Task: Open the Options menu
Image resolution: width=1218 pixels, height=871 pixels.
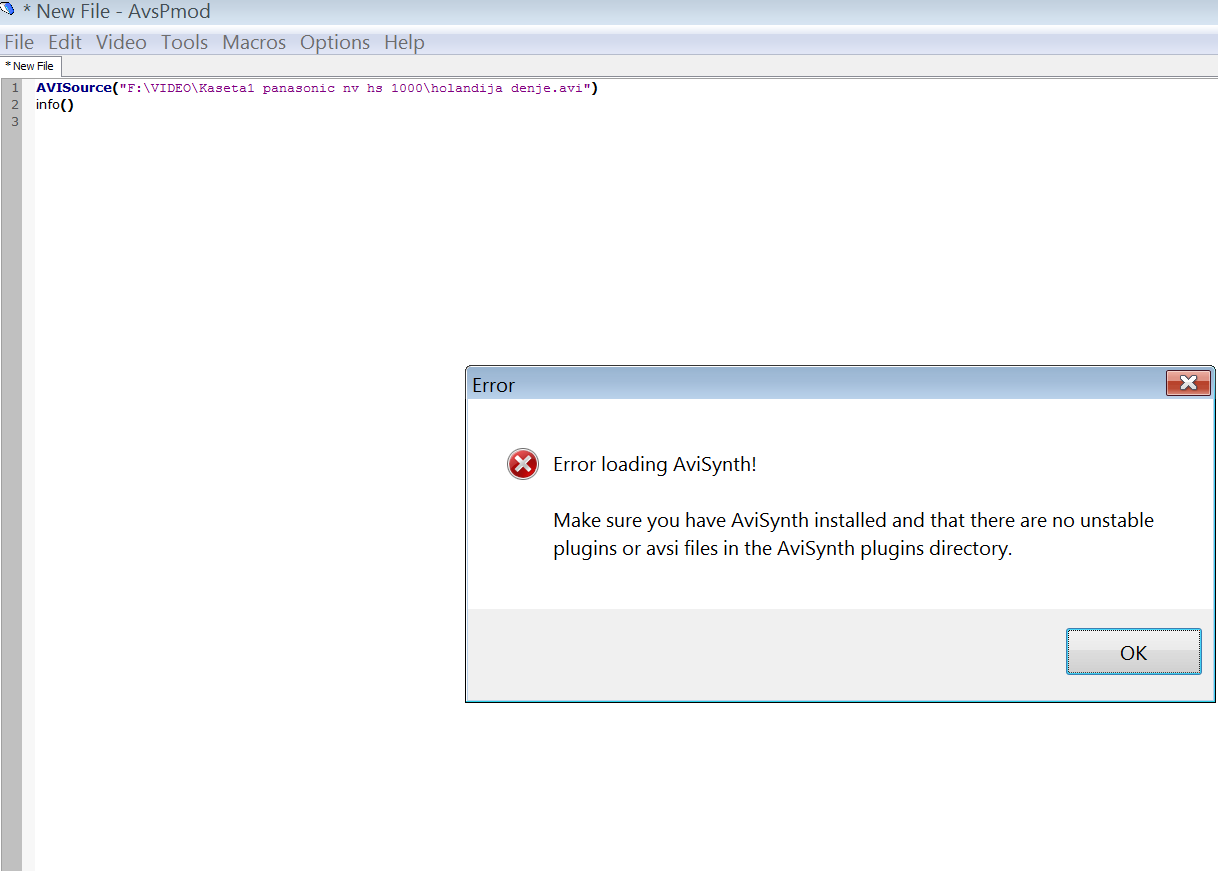Action: click(335, 42)
